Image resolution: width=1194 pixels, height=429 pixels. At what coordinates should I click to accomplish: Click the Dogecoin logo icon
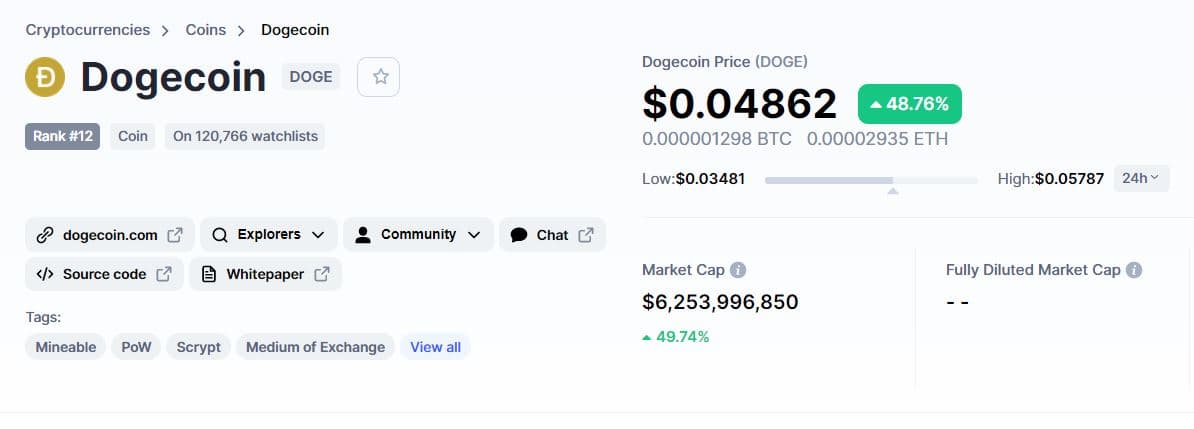click(45, 78)
